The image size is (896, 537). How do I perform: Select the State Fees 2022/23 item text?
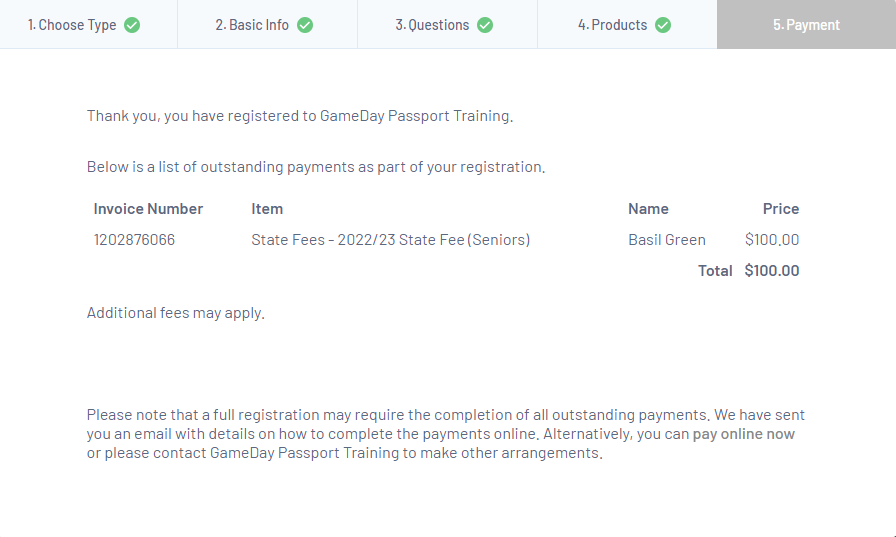pos(390,240)
